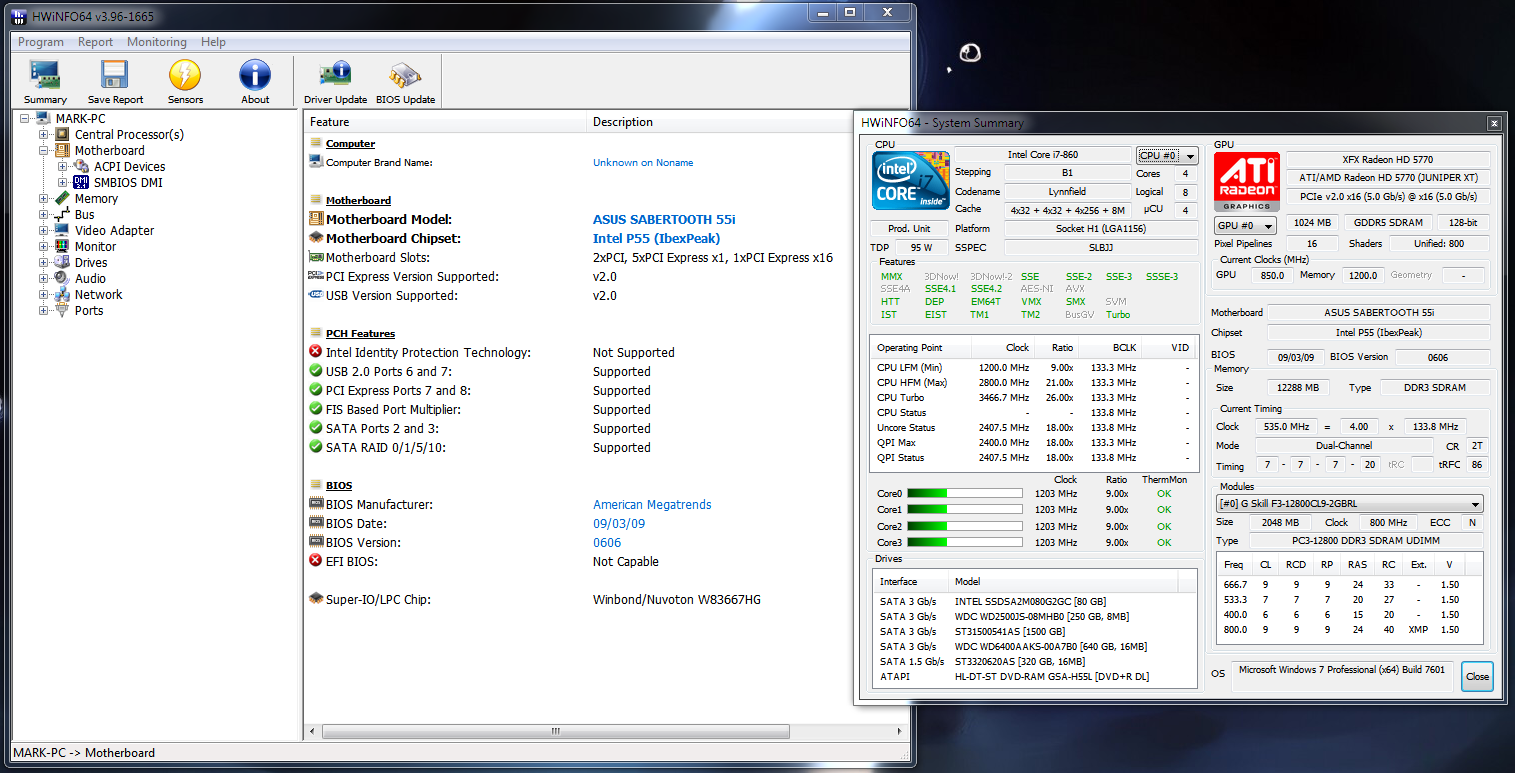This screenshot has height=773, width=1515.
Task: Open the Program menu
Action: pyautogui.click(x=41, y=42)
